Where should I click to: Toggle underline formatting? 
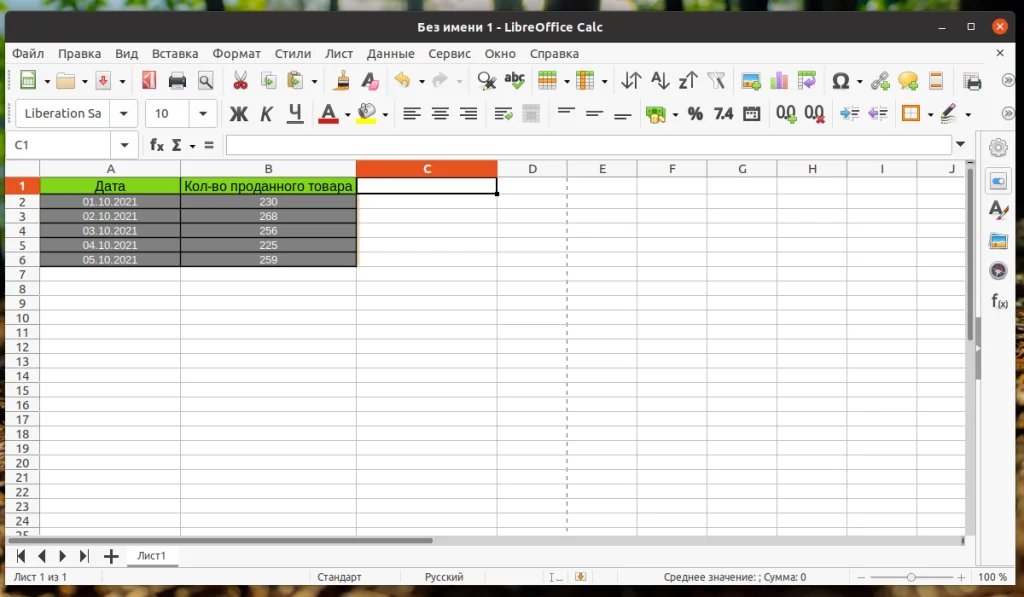(x=294, y=114)
